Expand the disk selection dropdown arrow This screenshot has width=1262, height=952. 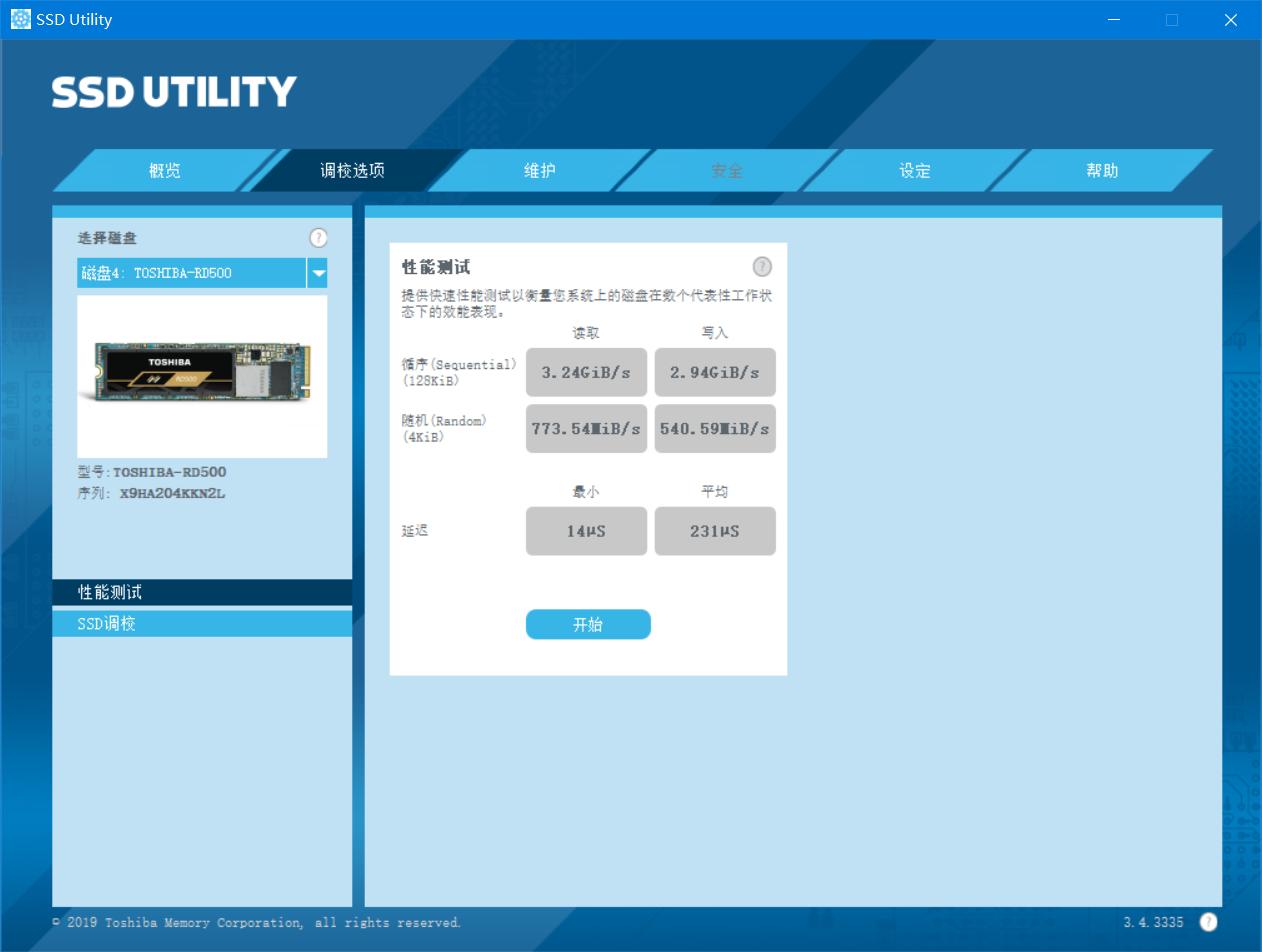tap(317, 273)
